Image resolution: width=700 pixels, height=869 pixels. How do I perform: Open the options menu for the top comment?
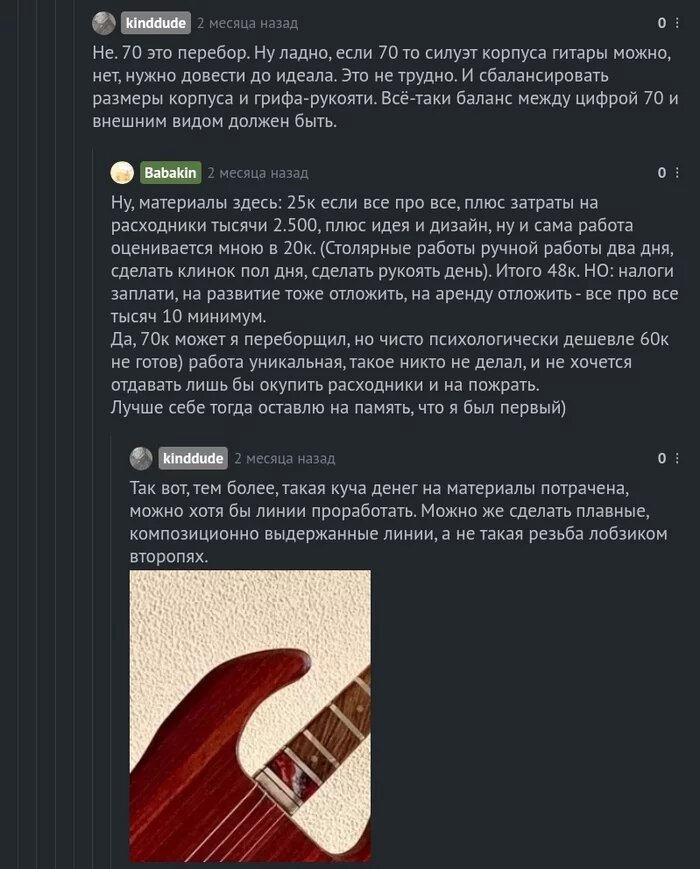pos(677,22)
